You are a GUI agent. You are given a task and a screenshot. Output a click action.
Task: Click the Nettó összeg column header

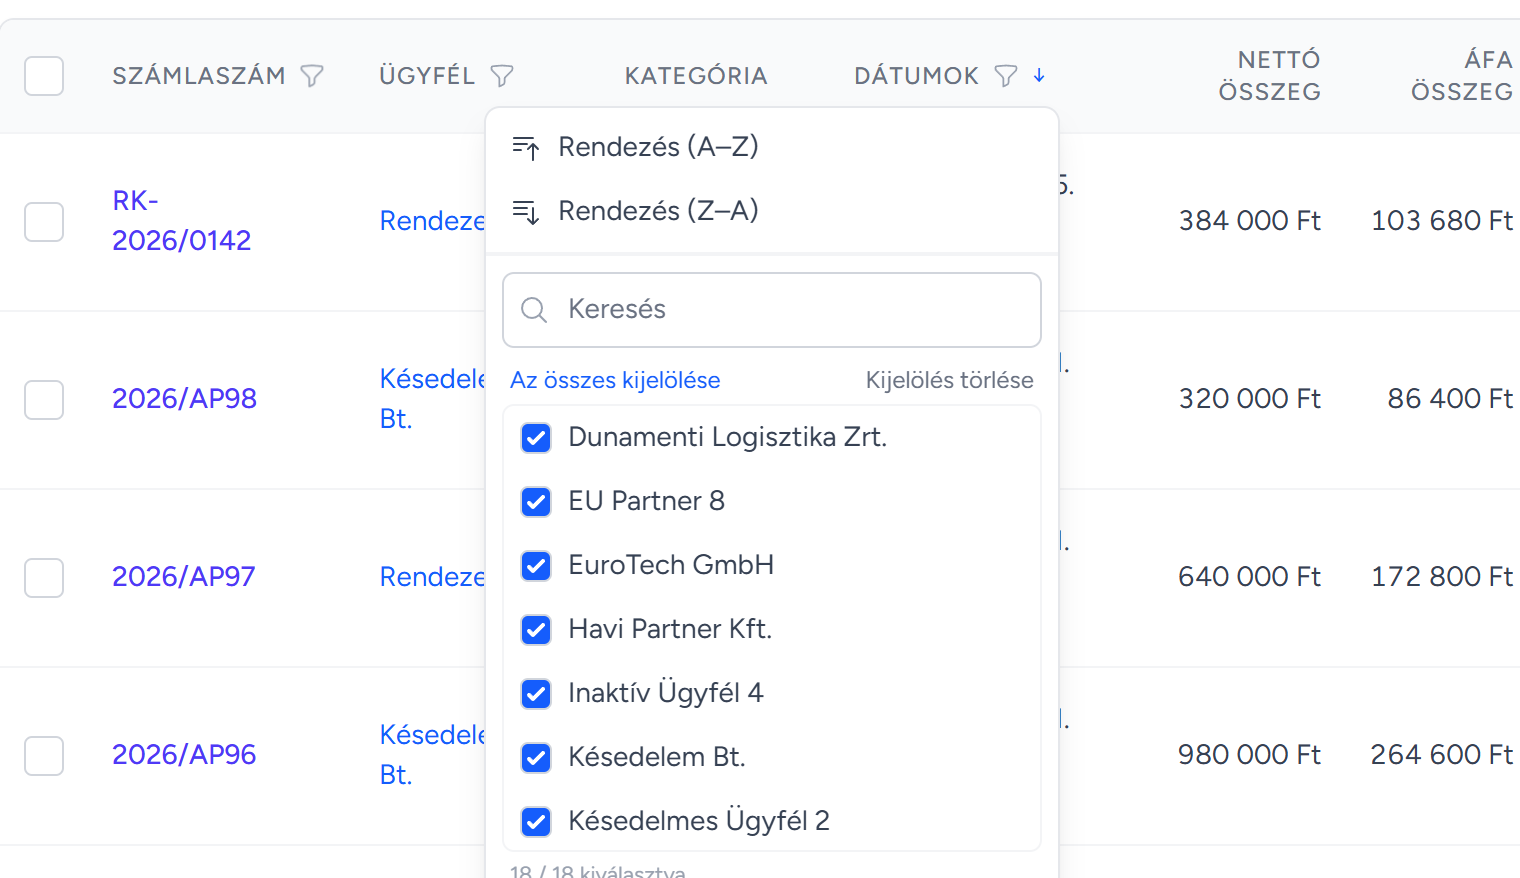1269,76
